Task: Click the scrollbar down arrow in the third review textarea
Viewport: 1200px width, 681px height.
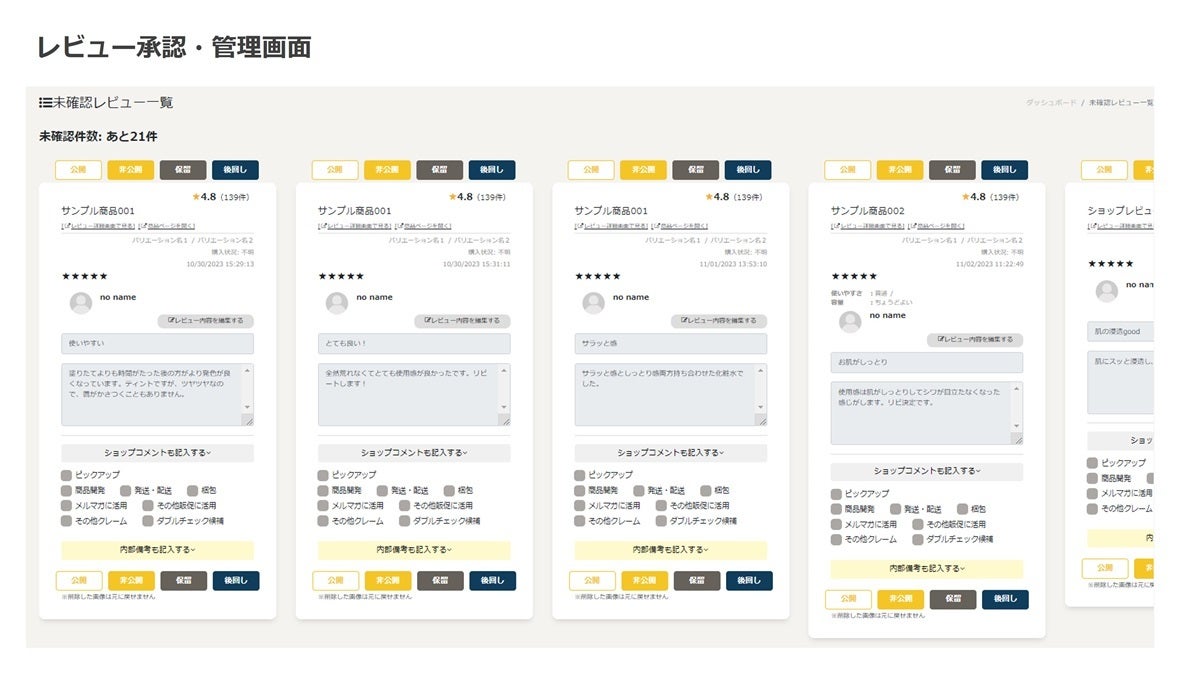Action: coord(761,407)
